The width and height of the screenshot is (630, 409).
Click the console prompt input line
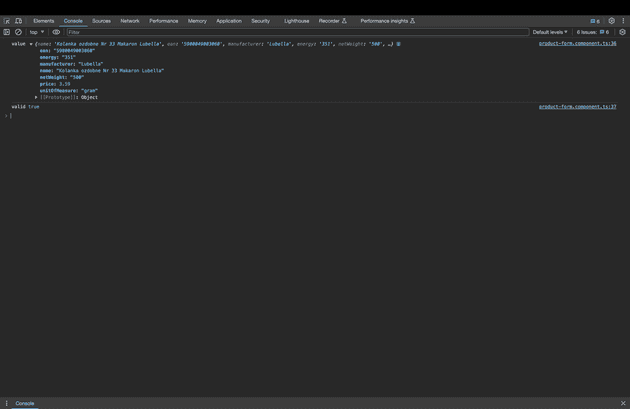(x=313, y=116)
